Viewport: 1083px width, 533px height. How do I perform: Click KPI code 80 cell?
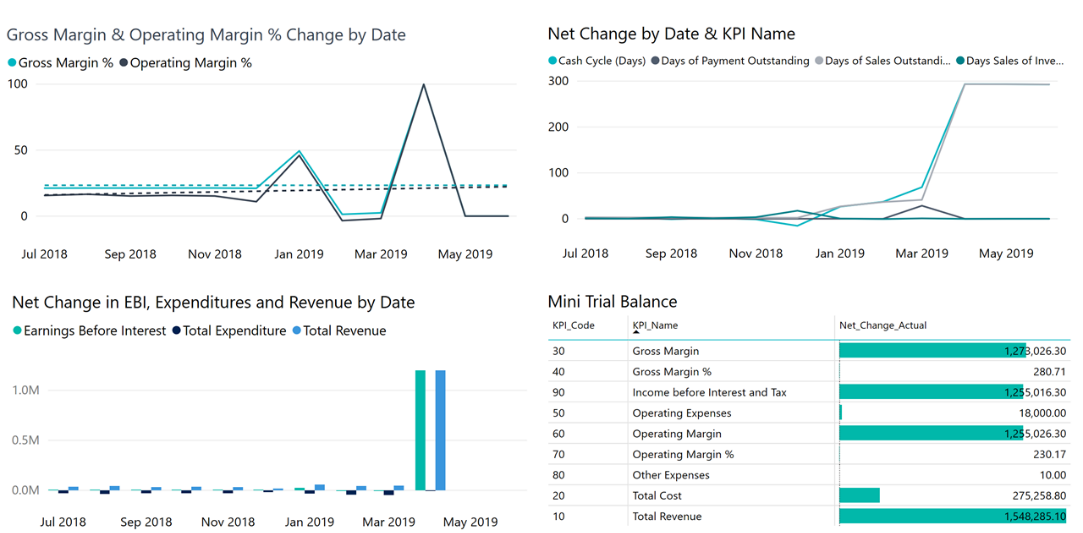click(x=588, y=475)
